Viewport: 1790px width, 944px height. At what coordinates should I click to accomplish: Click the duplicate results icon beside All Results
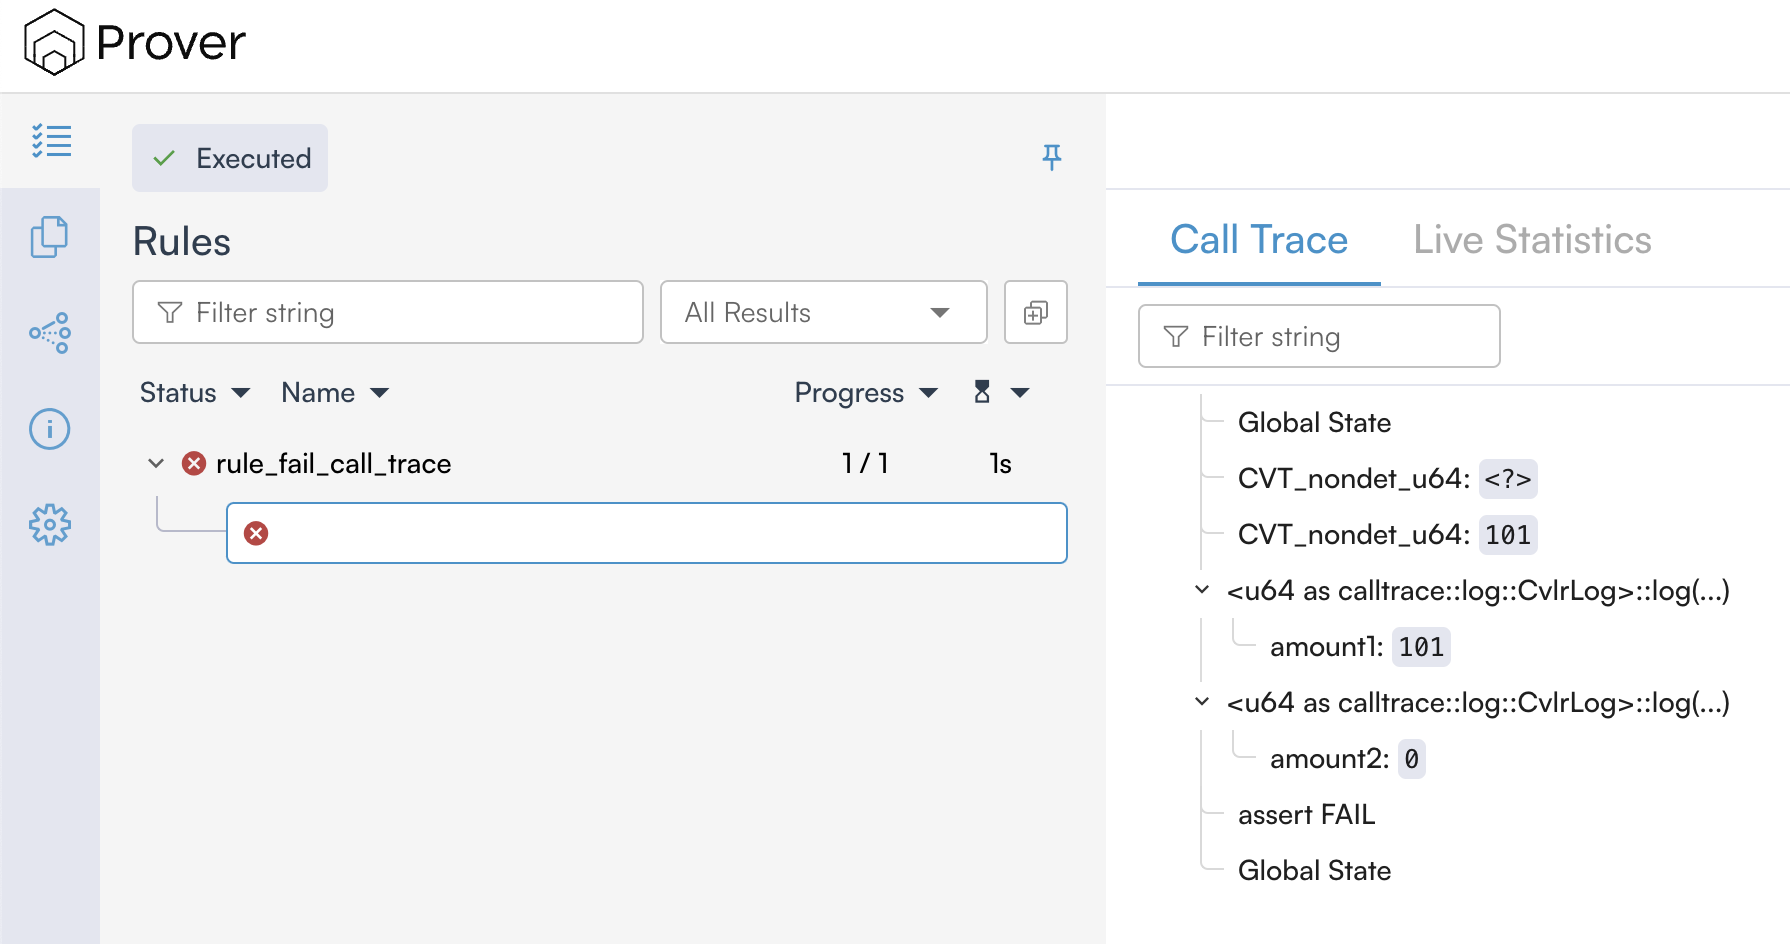(1035, 312)
